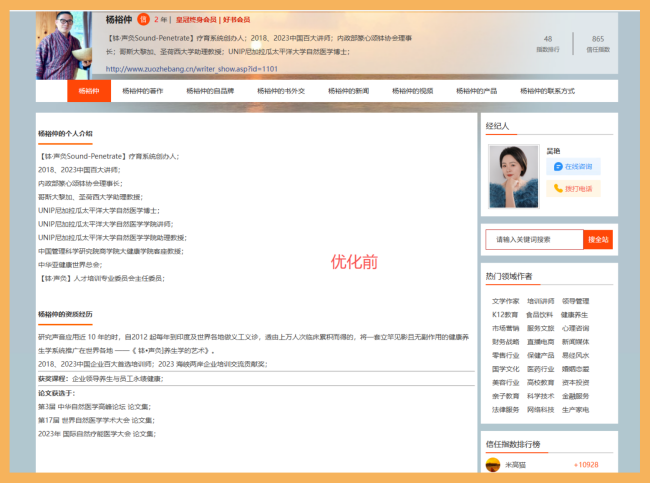
Task: Click the blue chat icon on 在线咨询
Action: click(558, 167)
